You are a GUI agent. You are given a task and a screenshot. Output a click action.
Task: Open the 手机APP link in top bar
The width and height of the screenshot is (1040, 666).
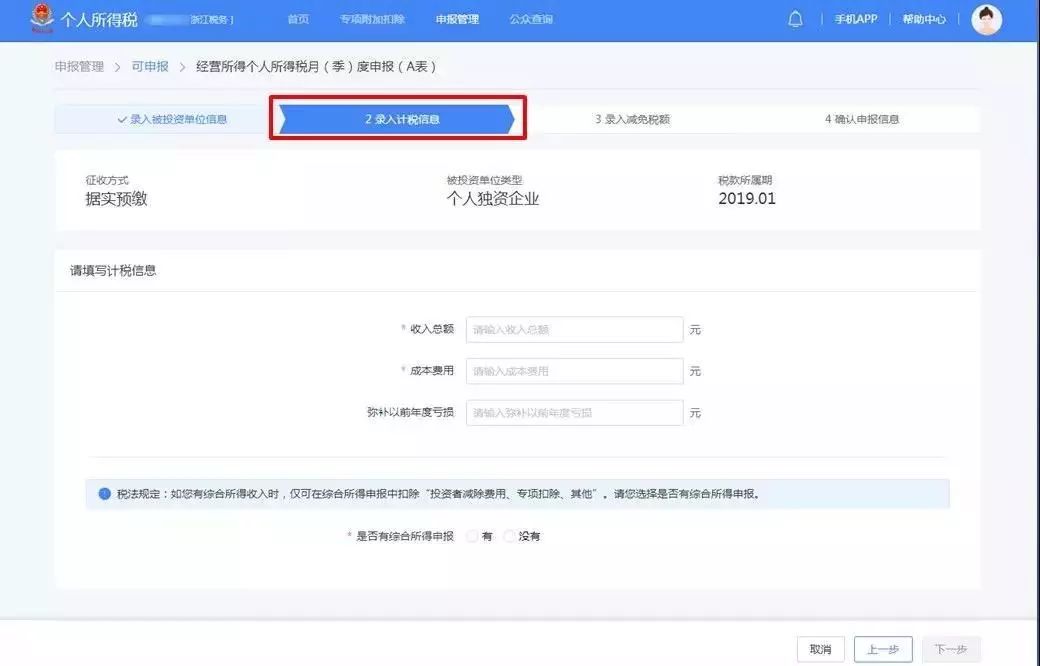tap(855, 19)
